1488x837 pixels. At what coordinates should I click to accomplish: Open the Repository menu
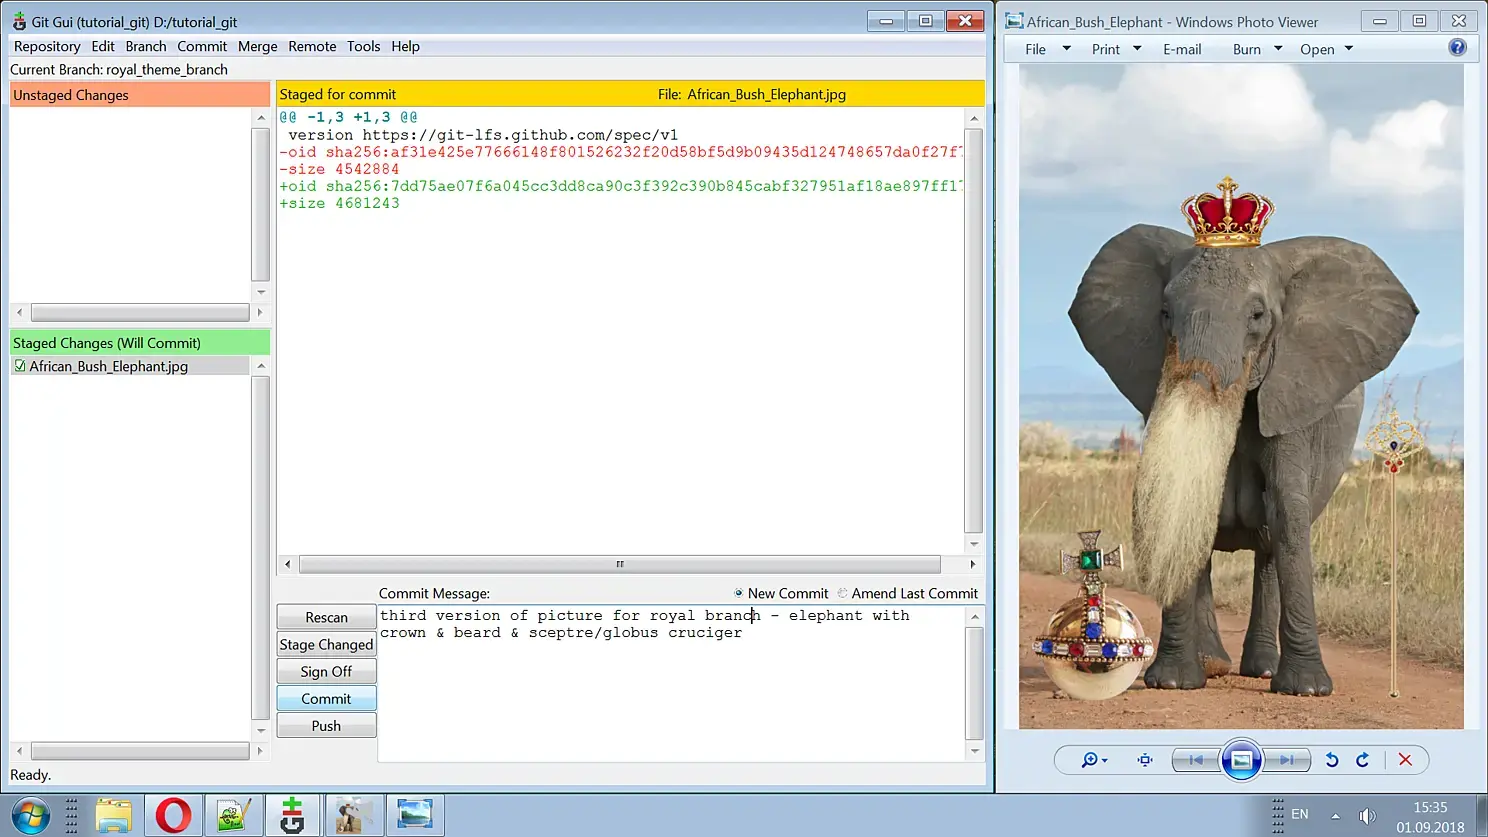(47, 46)
